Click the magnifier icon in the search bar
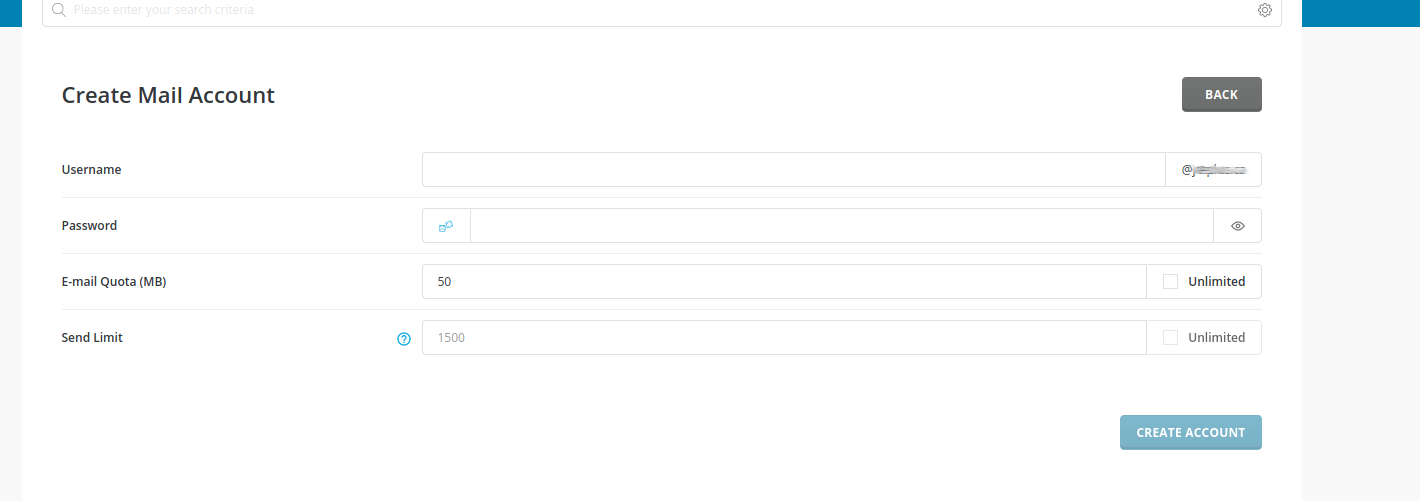Image resolution: width=1420 pixels, height=501 pixels. pyautogui.click(x=58, y=10)
